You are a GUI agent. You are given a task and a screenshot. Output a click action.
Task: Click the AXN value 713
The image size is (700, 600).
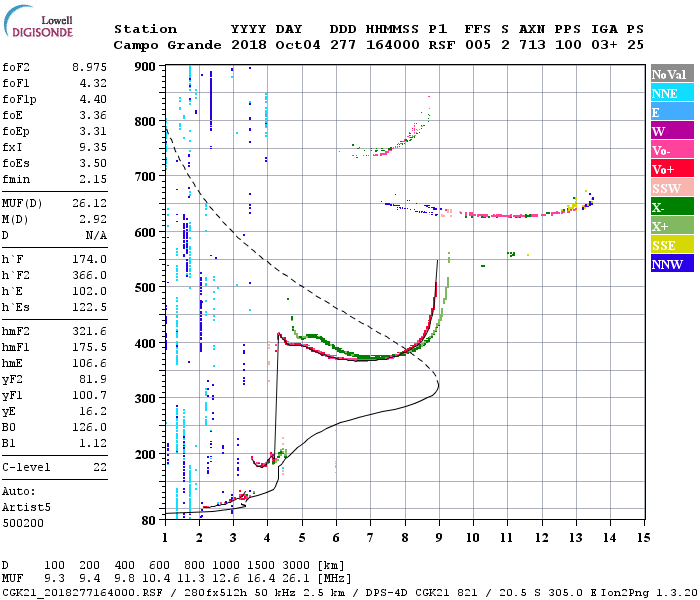point(532,45)
